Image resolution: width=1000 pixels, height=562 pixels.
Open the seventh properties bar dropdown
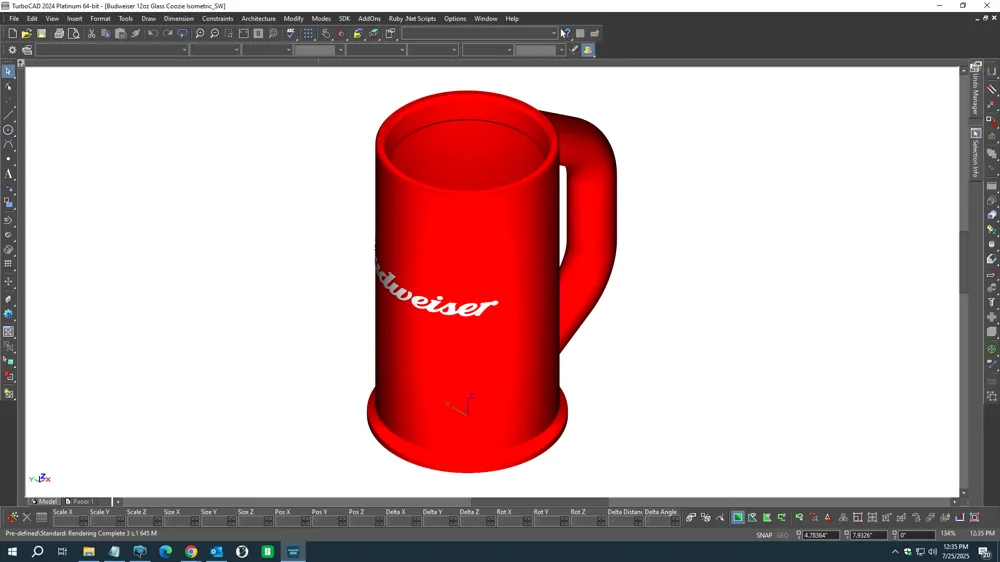[487, 50]
